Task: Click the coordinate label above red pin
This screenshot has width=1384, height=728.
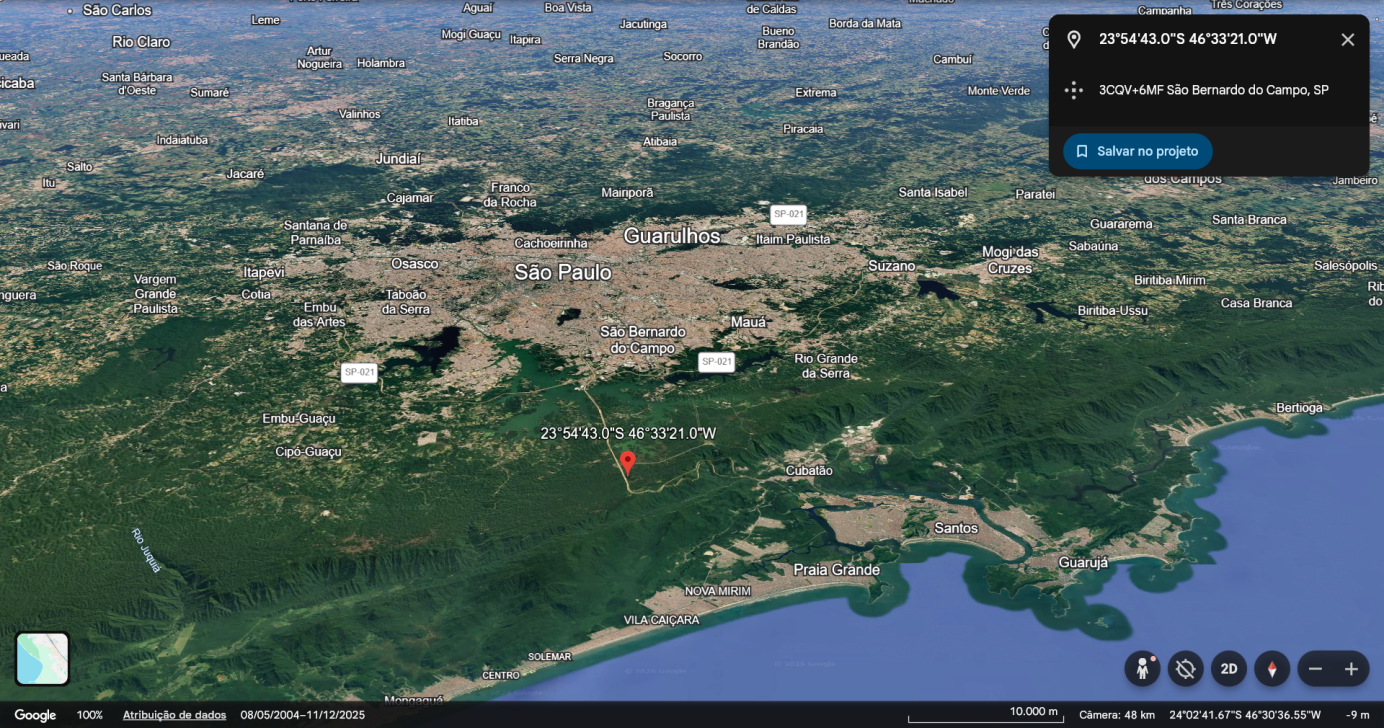Action: 628,433
